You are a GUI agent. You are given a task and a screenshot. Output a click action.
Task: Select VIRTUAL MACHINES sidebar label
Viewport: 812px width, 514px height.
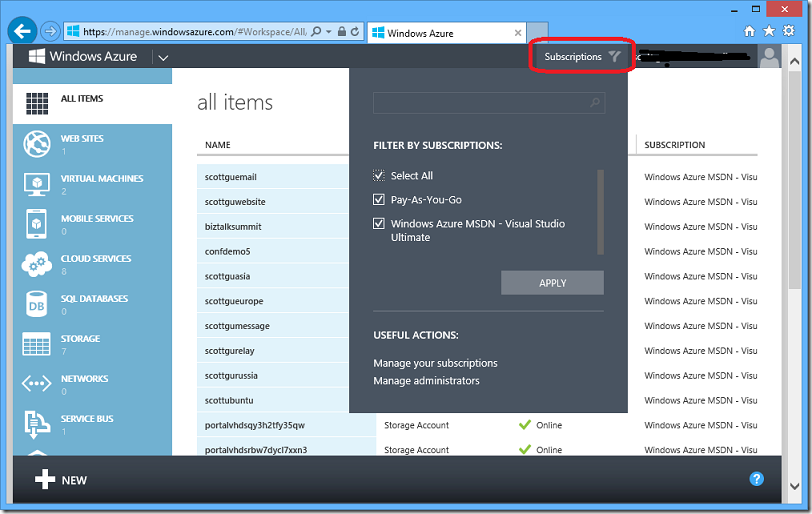(102, 178)
